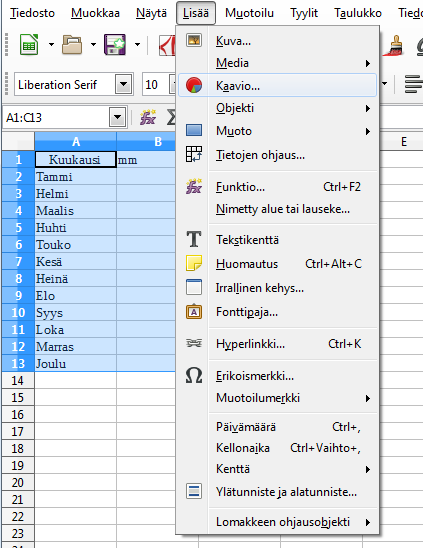Choose Hyperlinkki menu entry

tap(277, 344)
